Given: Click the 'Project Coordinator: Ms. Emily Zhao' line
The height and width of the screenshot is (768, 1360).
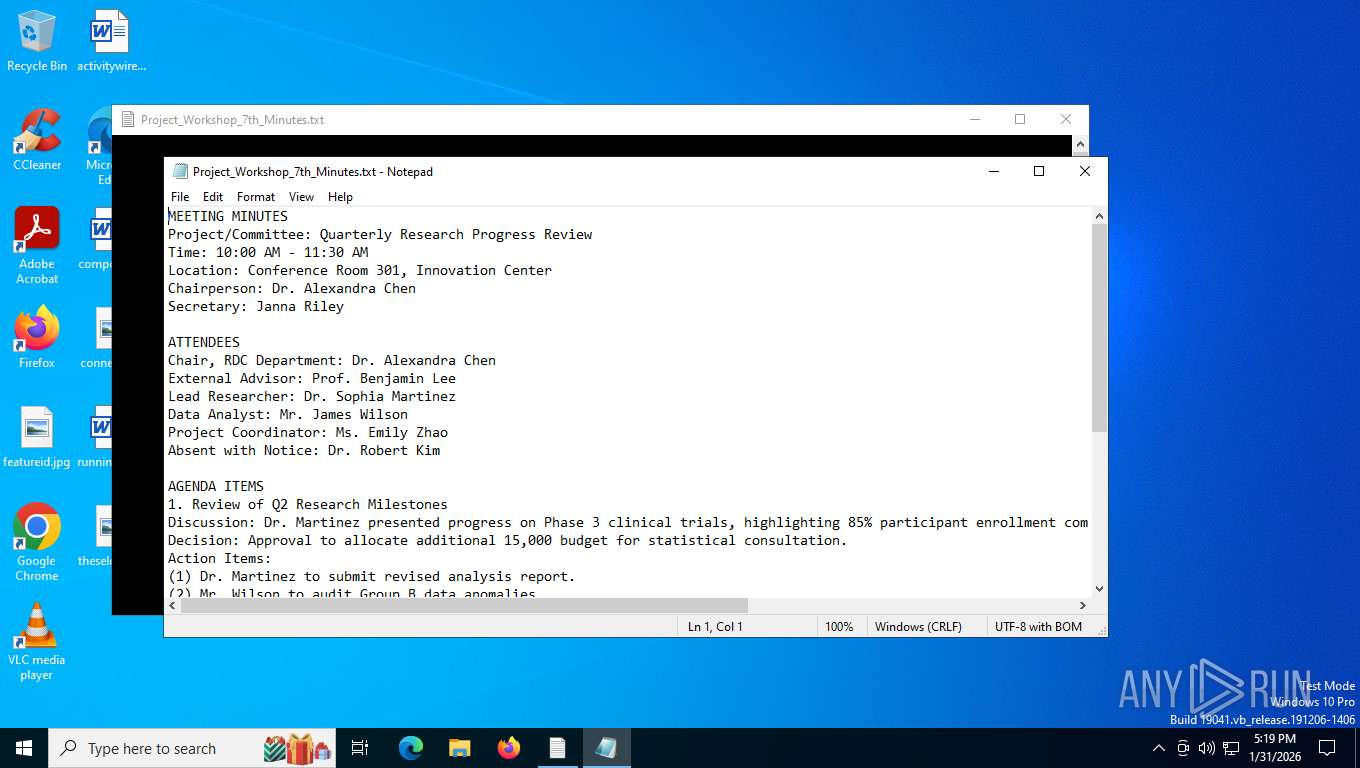Looking at the screenshot, I should coord(308,432).
